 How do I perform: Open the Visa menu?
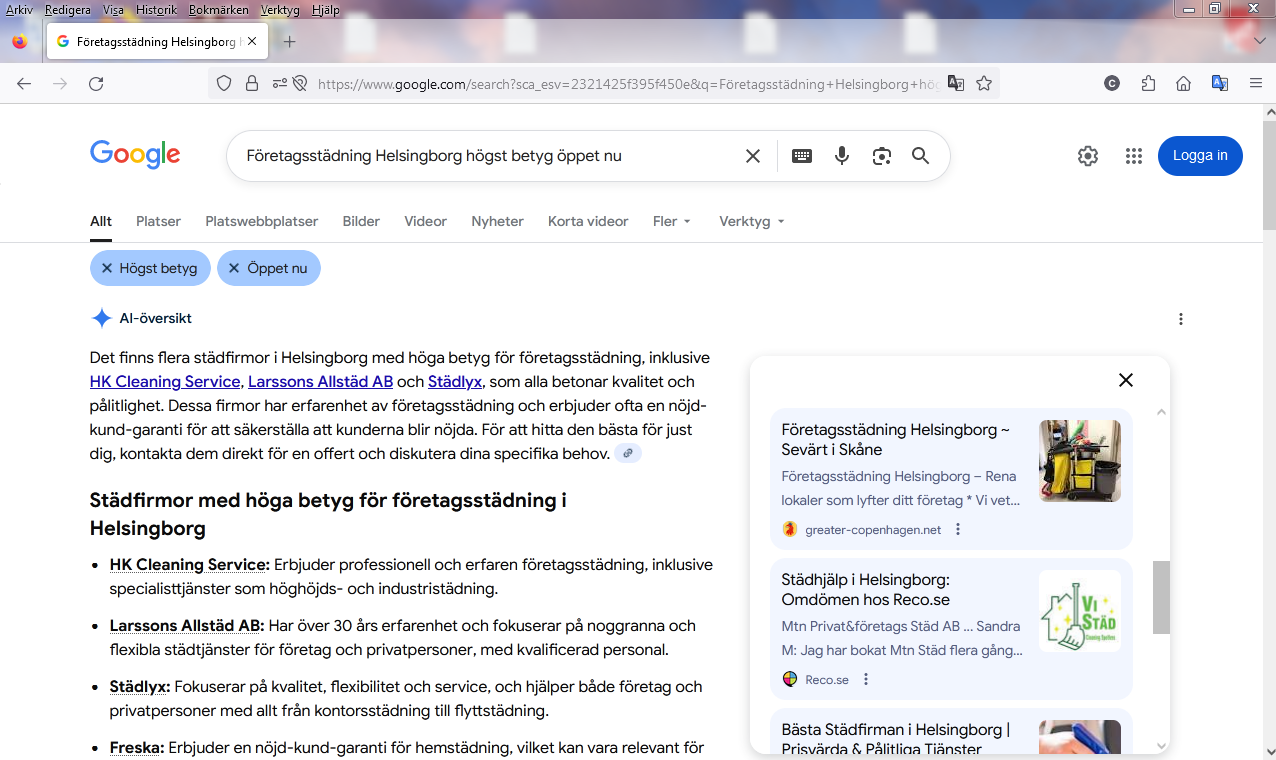[x=113, y=10]
